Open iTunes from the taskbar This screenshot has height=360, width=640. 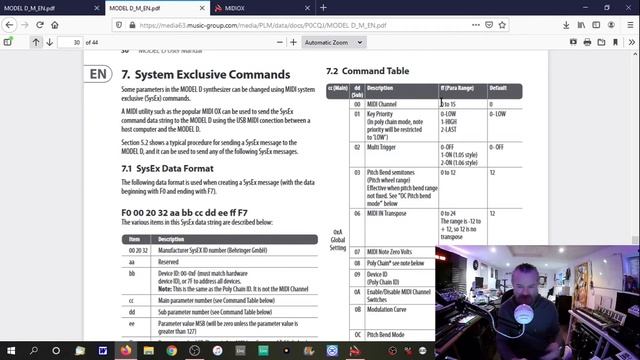pos(218,351)
